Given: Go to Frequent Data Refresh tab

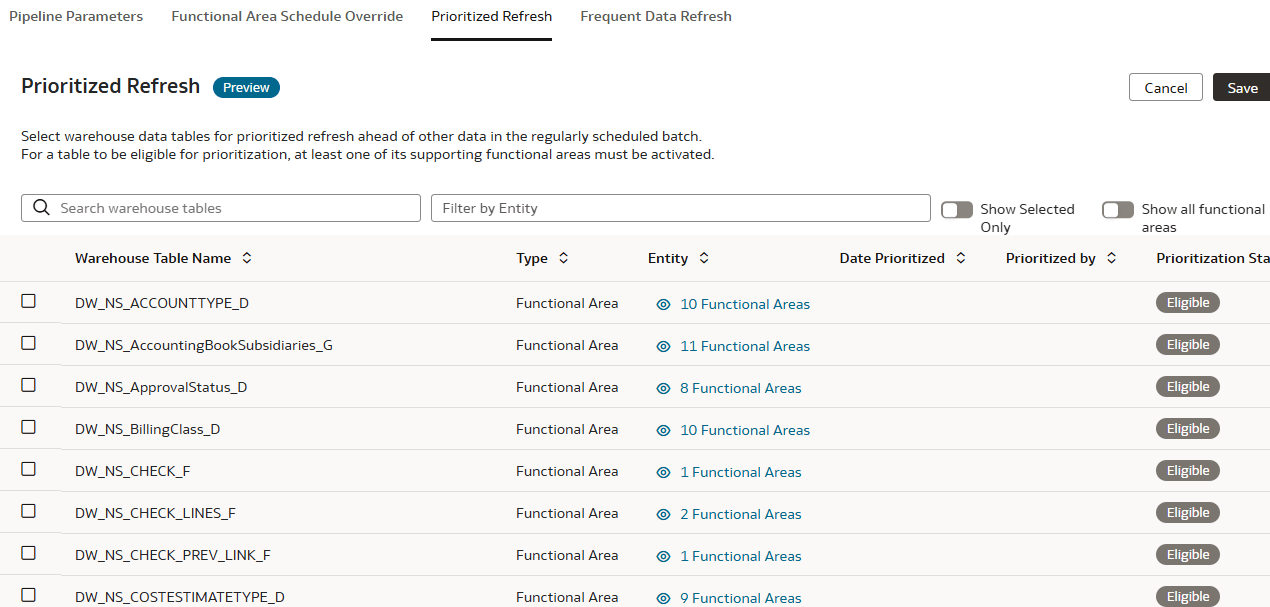Looking at the screenshot, I should (x=656, y=16).
